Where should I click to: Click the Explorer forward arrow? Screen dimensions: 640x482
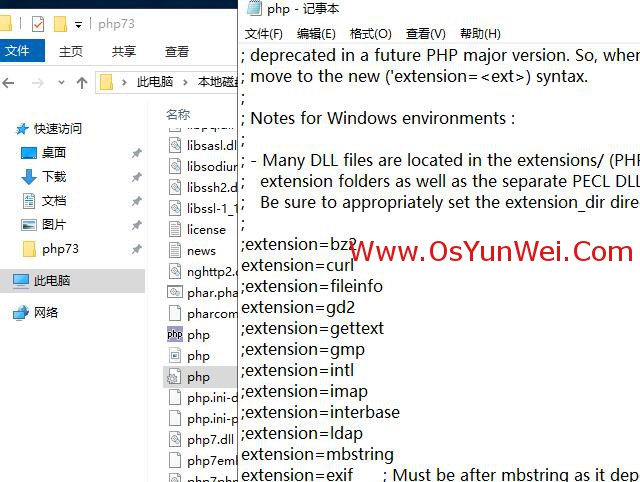[38, 83]
